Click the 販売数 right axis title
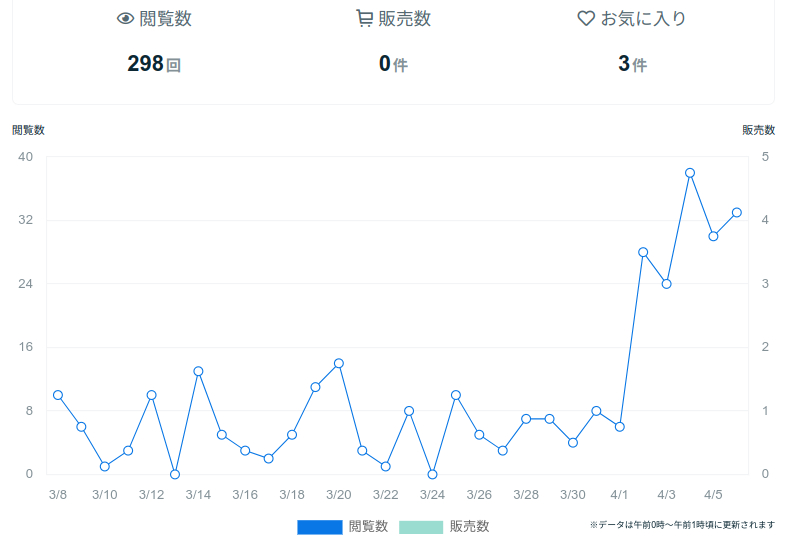 [x=758, y=130]
